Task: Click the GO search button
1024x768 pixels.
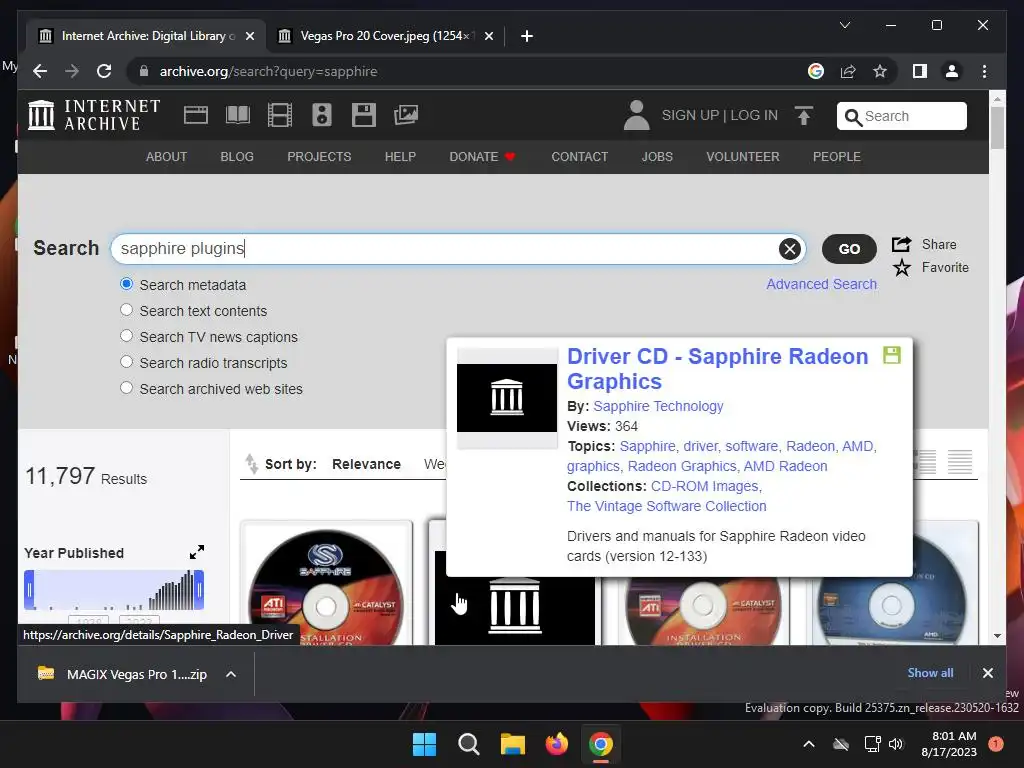Action: (x=849, y=249)
